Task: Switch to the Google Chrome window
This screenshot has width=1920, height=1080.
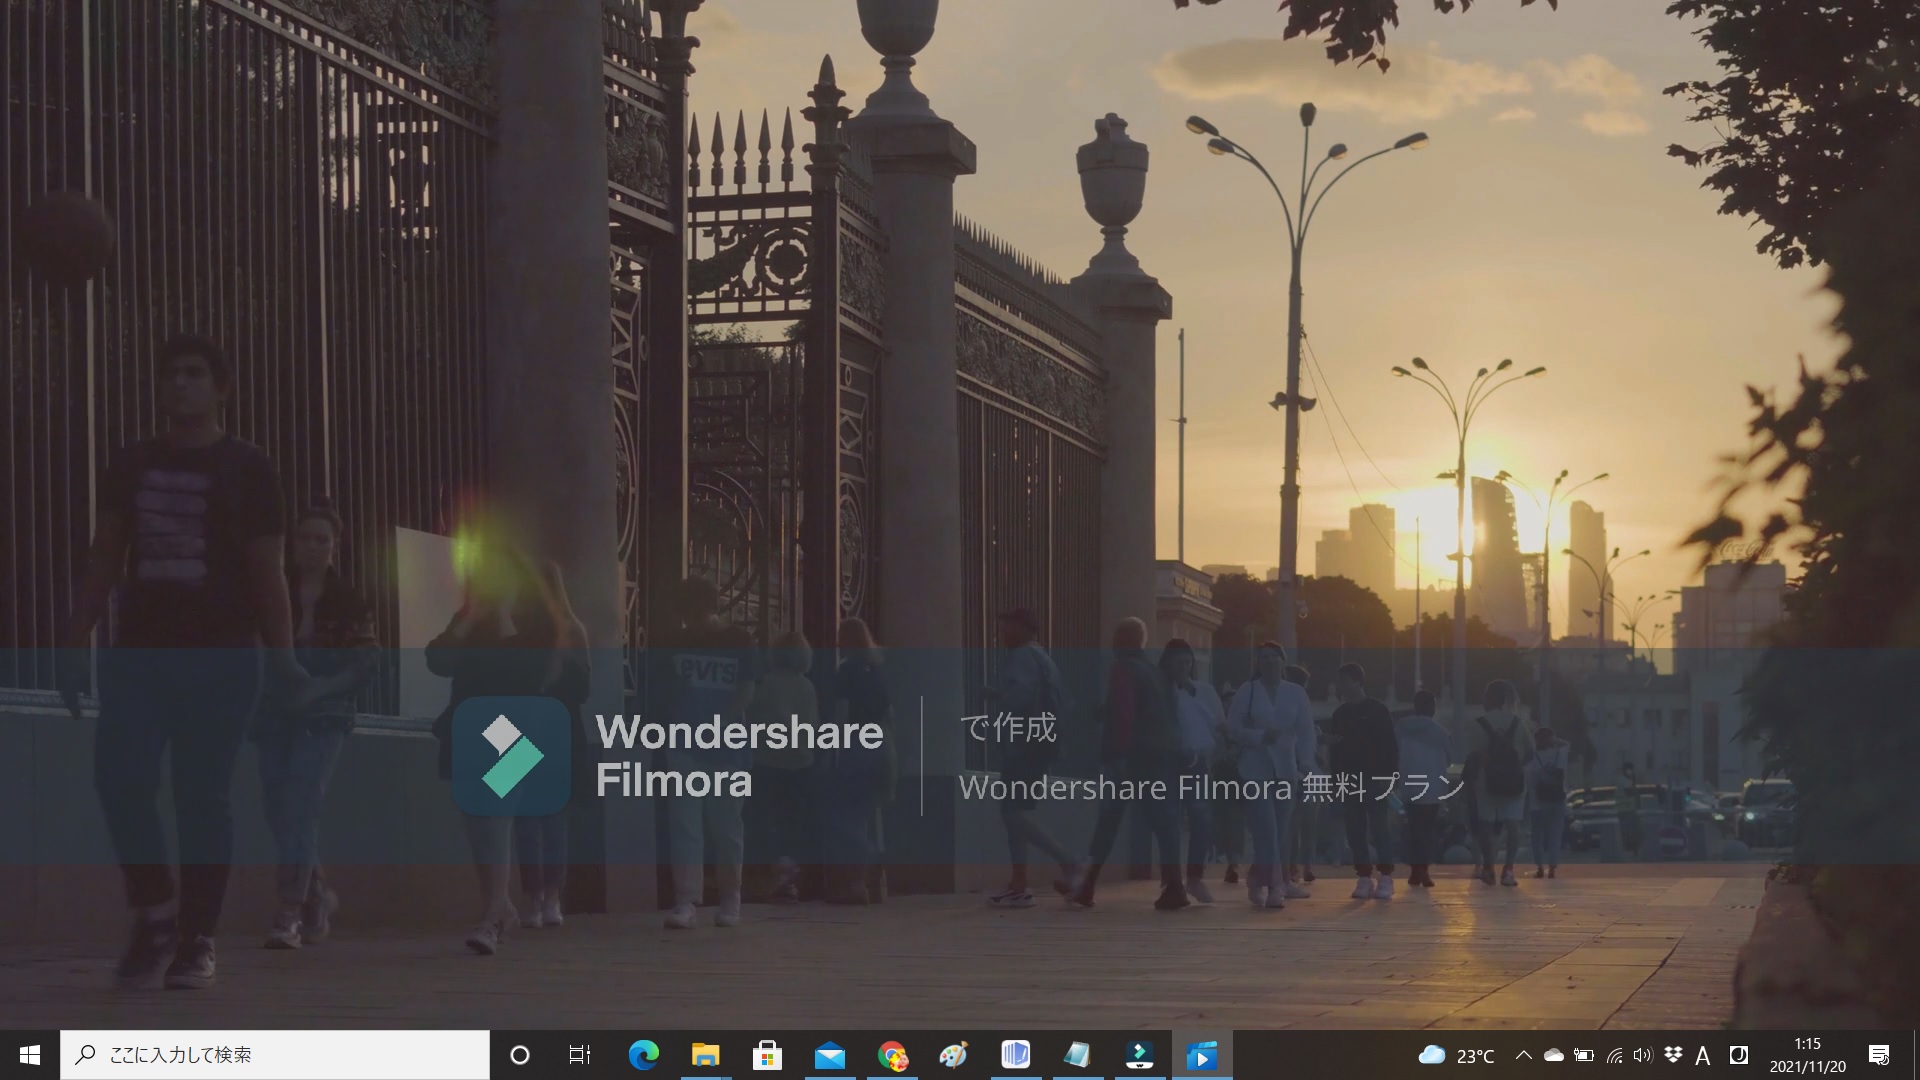Action: pos(891,1055)
